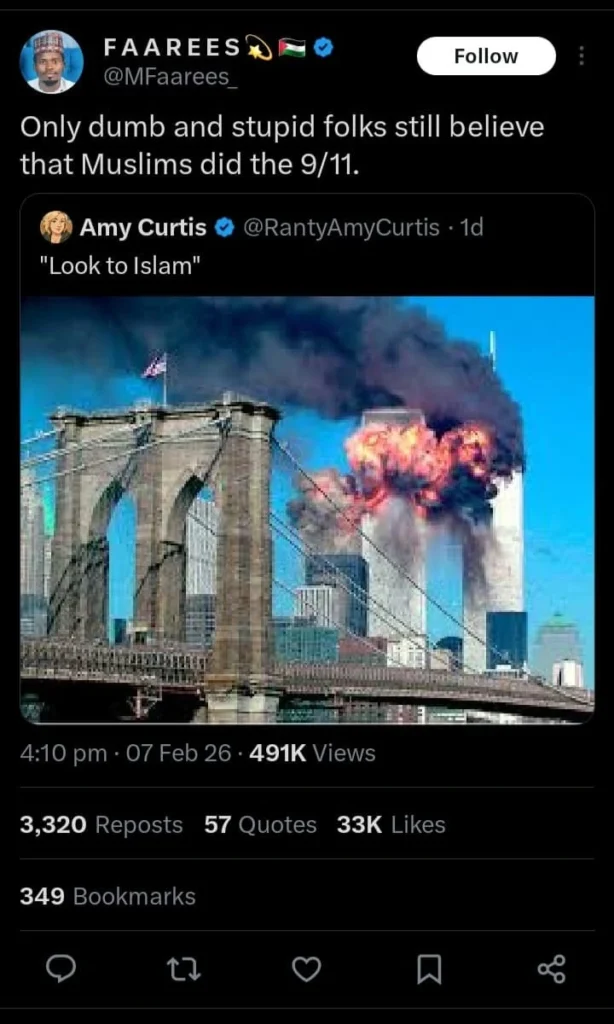The image size is (614, 1024).
Task: Bookmark this post using the bookmark icon
Action: [x=429, y=968]
